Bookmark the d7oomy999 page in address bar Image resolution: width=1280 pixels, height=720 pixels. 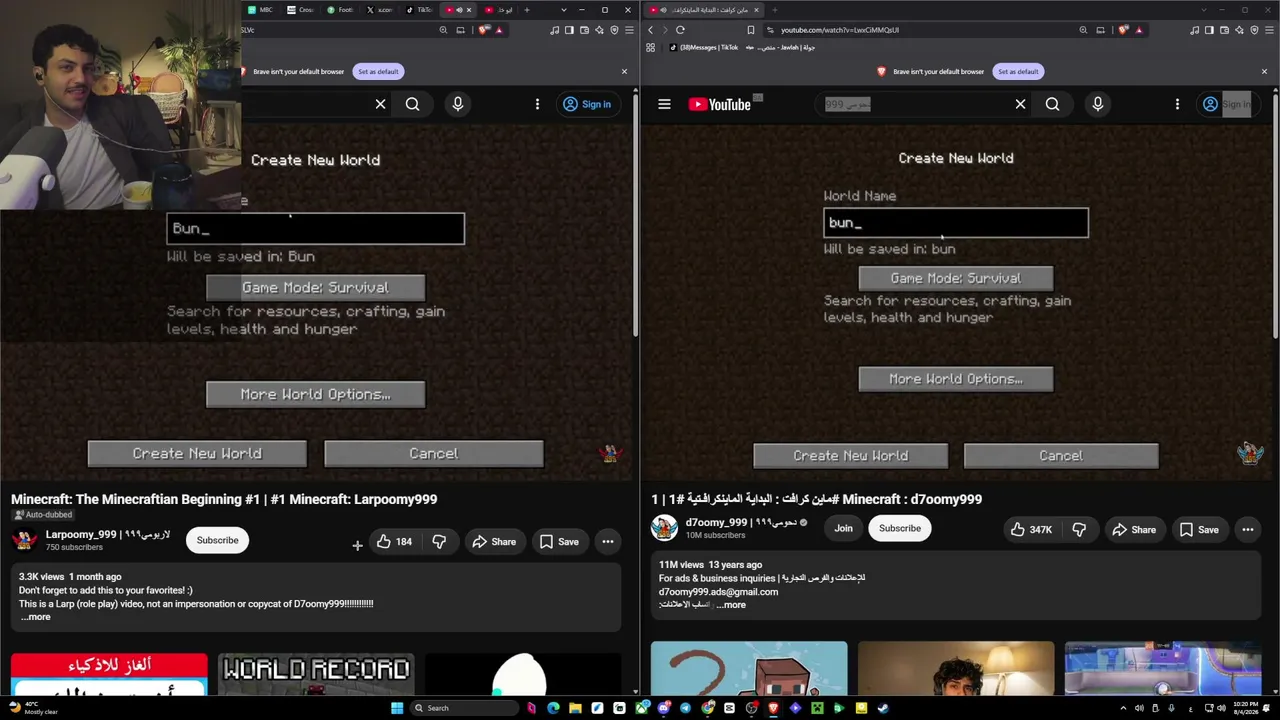click(751, 30)
